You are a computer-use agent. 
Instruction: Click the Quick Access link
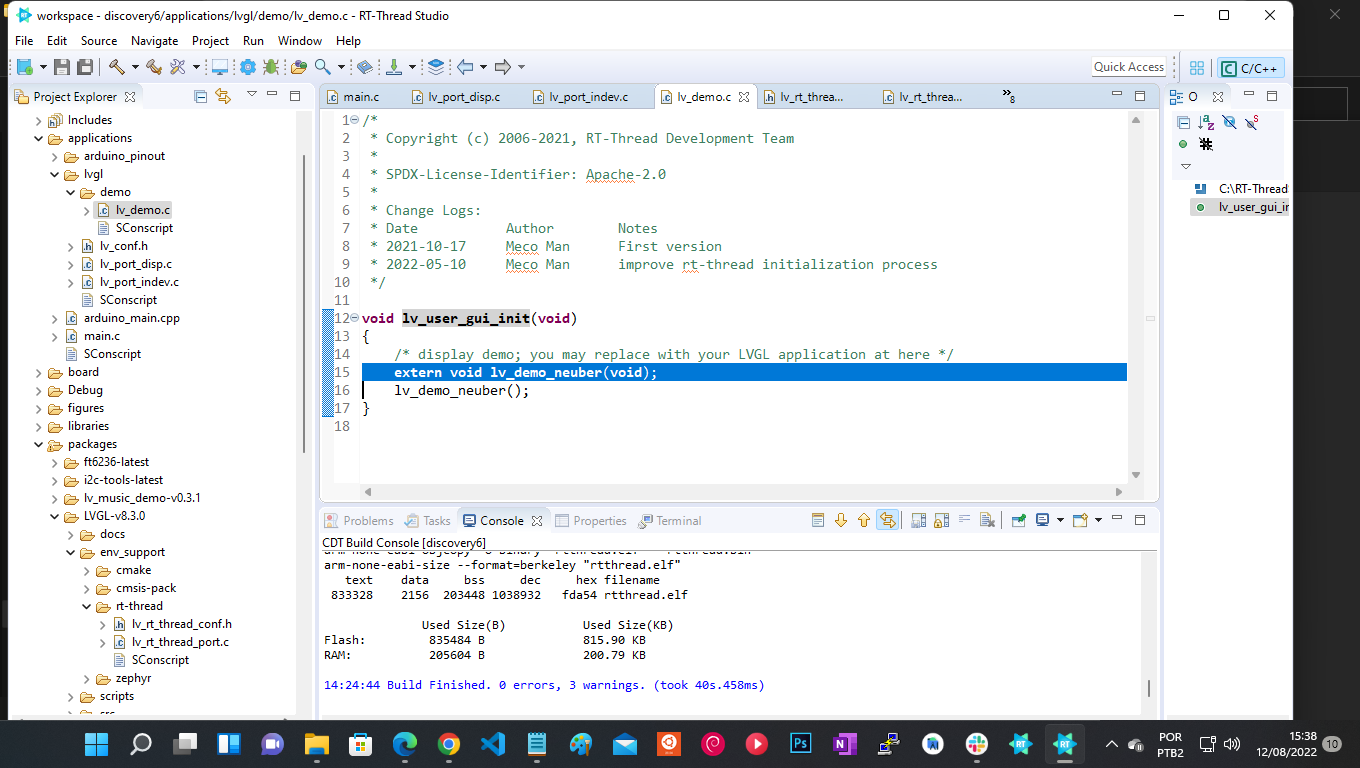click(1128, 66)
